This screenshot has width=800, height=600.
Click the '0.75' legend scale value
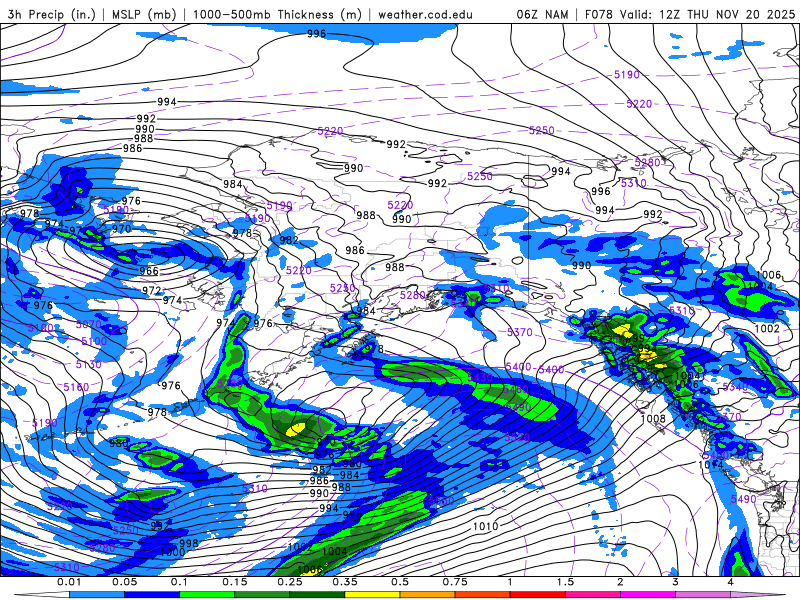click(x=455, y=582)
